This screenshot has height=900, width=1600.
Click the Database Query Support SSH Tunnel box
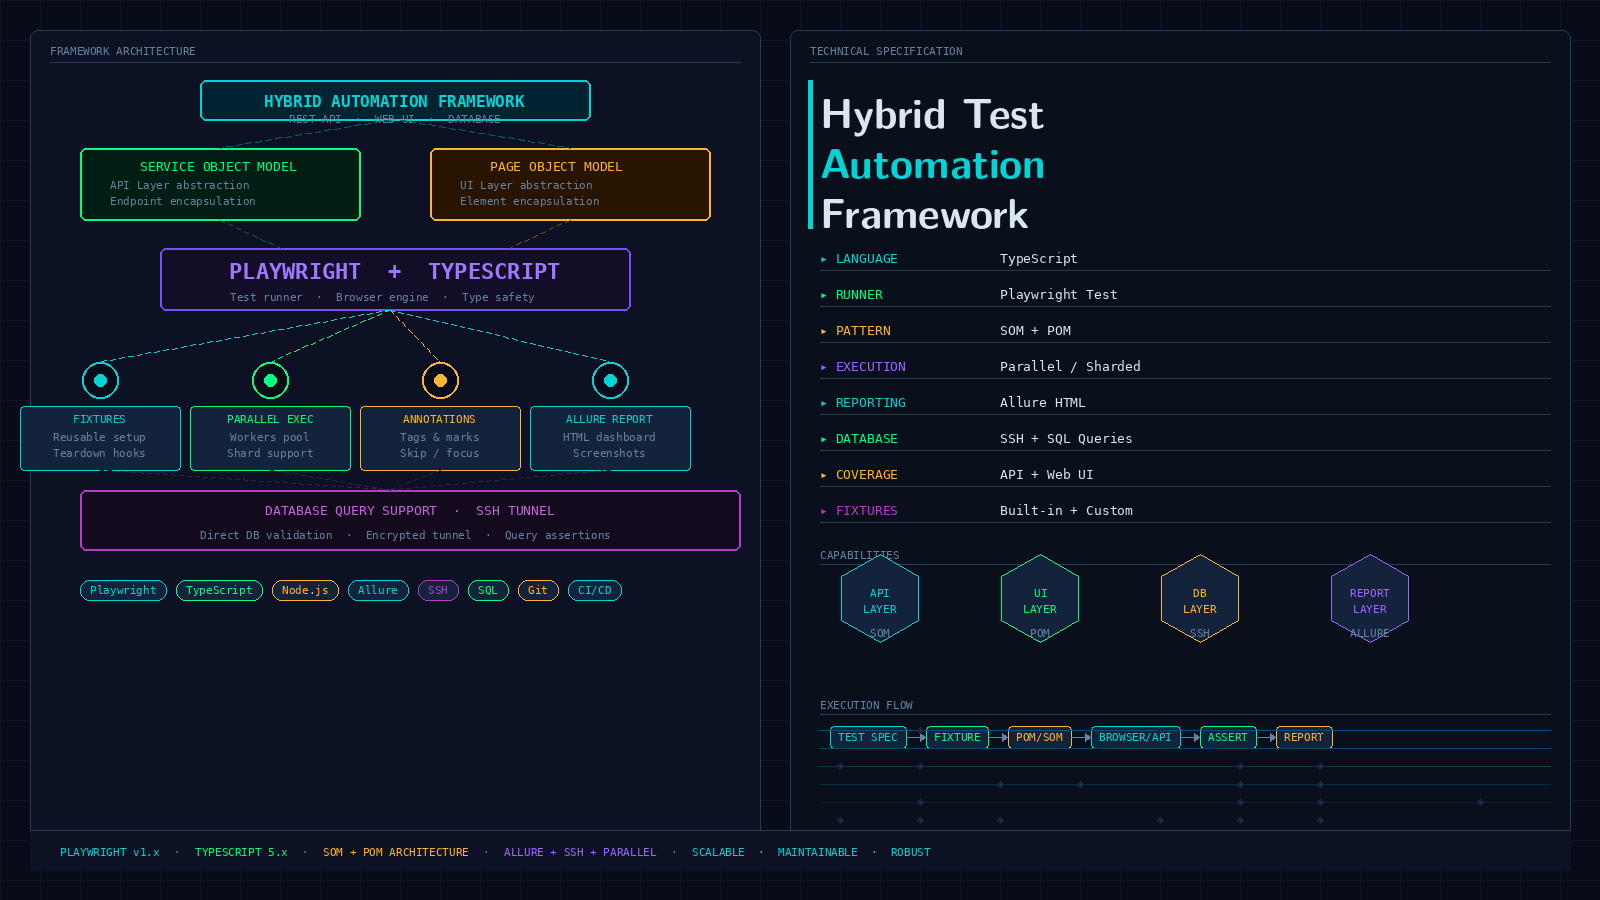tap(410, 521)
